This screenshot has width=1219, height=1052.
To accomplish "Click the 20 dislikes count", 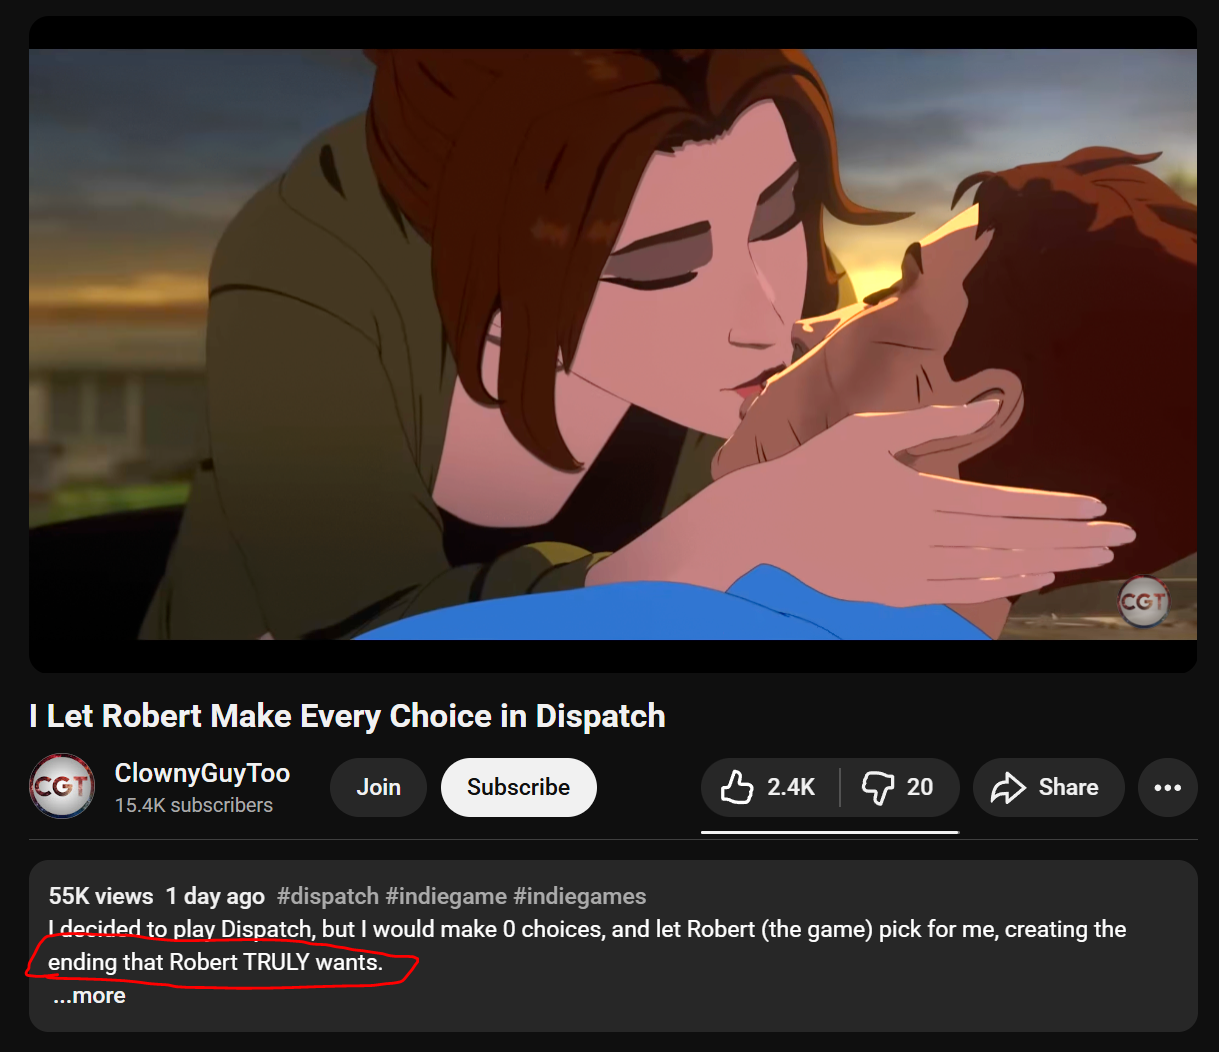I will [920, 787].
